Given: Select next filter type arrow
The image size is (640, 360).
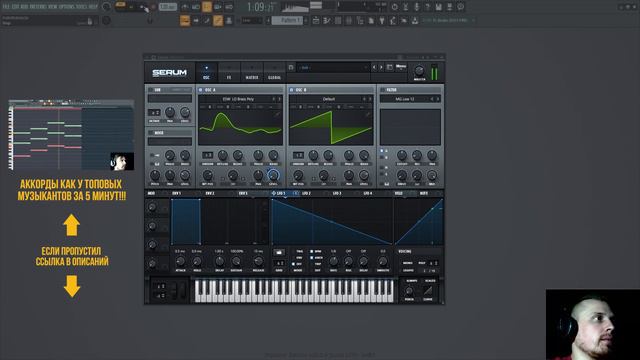Looking at the screenshot, I should [x=438, y=99].
